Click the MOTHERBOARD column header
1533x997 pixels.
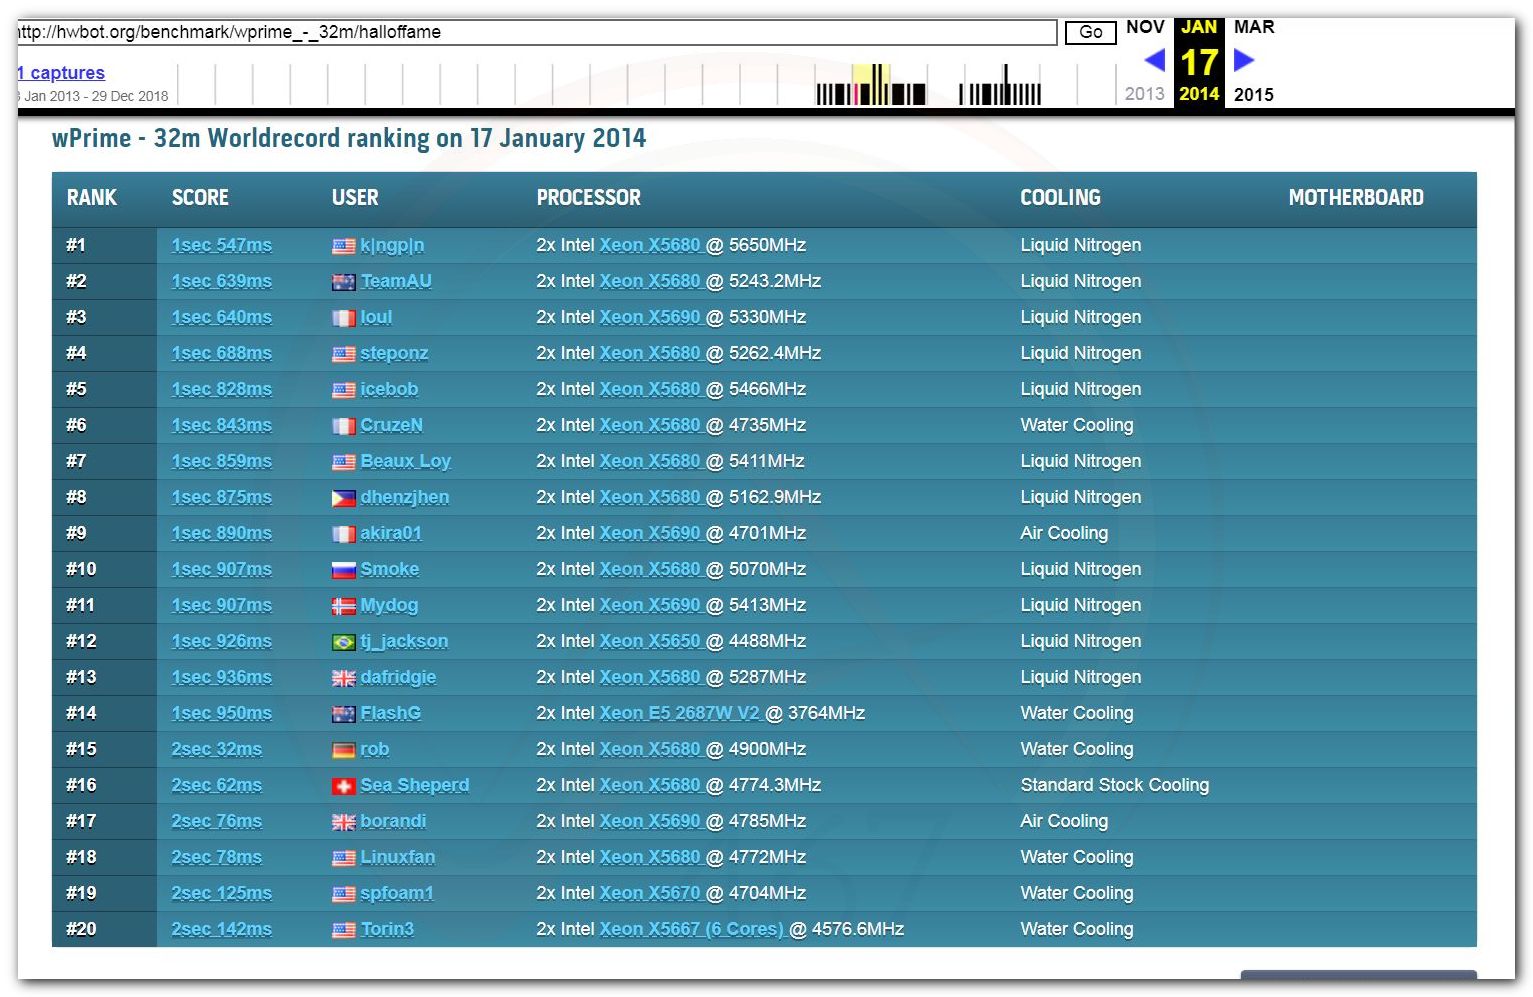coord(1355,198)
